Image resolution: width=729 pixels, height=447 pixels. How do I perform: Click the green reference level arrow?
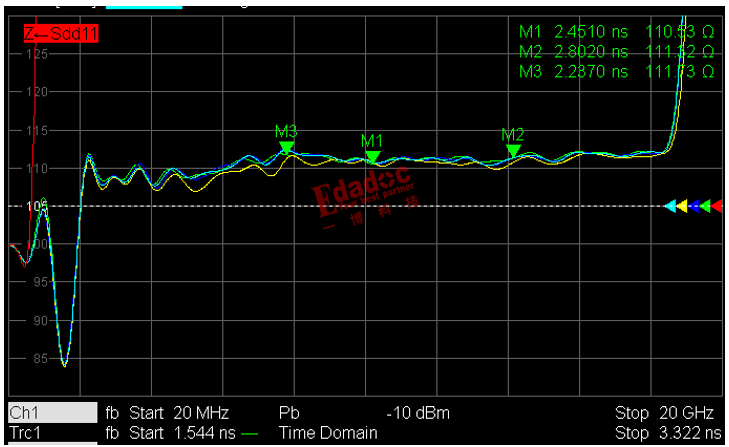[x=705, y=206]
